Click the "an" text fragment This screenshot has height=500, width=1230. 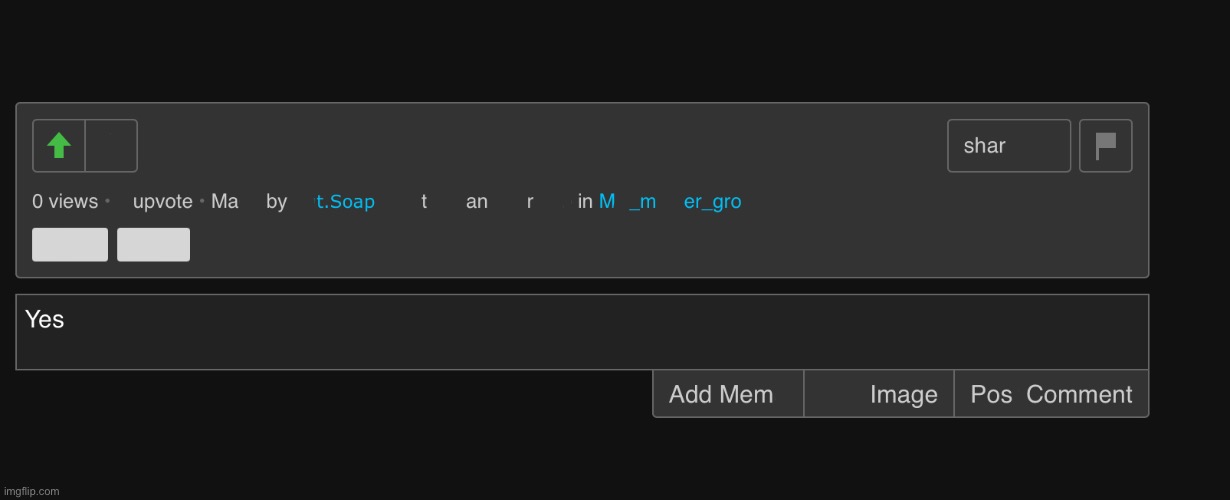click(x=477, y=202)
